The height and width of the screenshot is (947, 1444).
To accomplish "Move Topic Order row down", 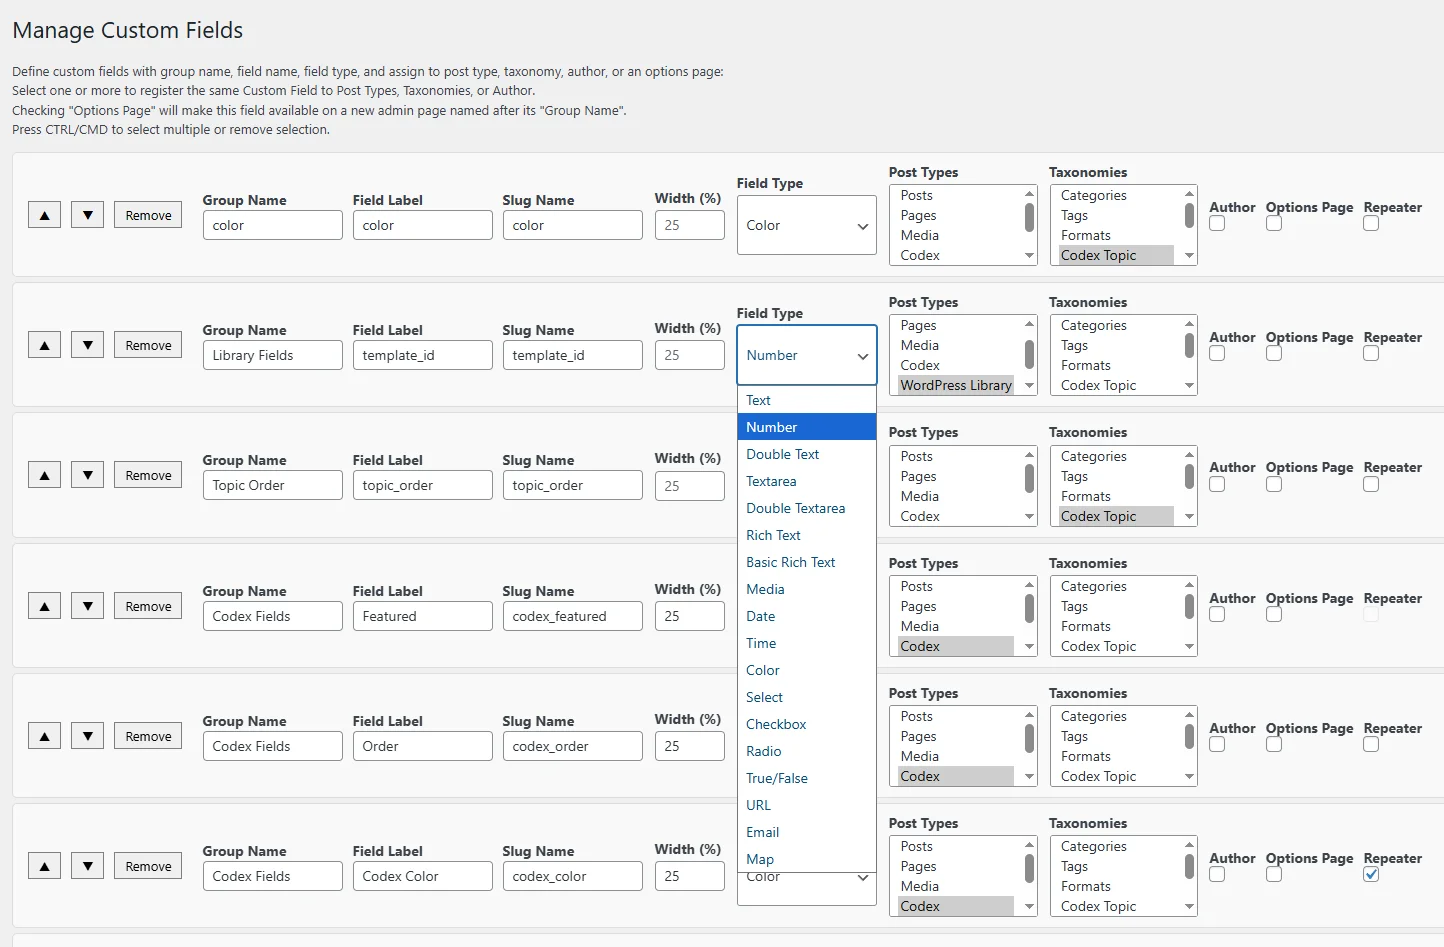I will coord(87,475).
